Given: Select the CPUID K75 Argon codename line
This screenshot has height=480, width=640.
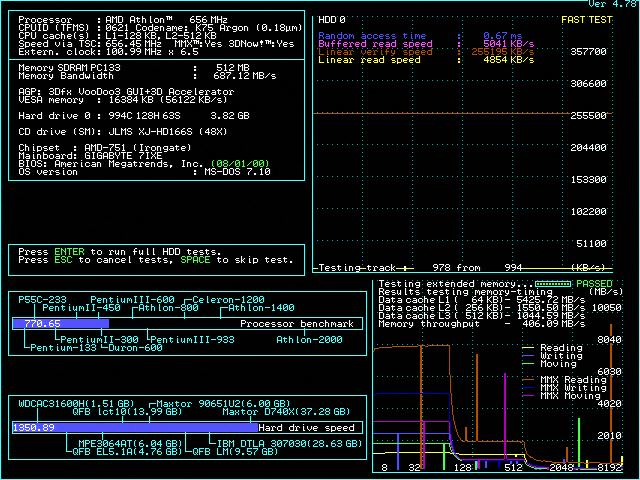Looking at the screenshot, I should coord(160,28).
